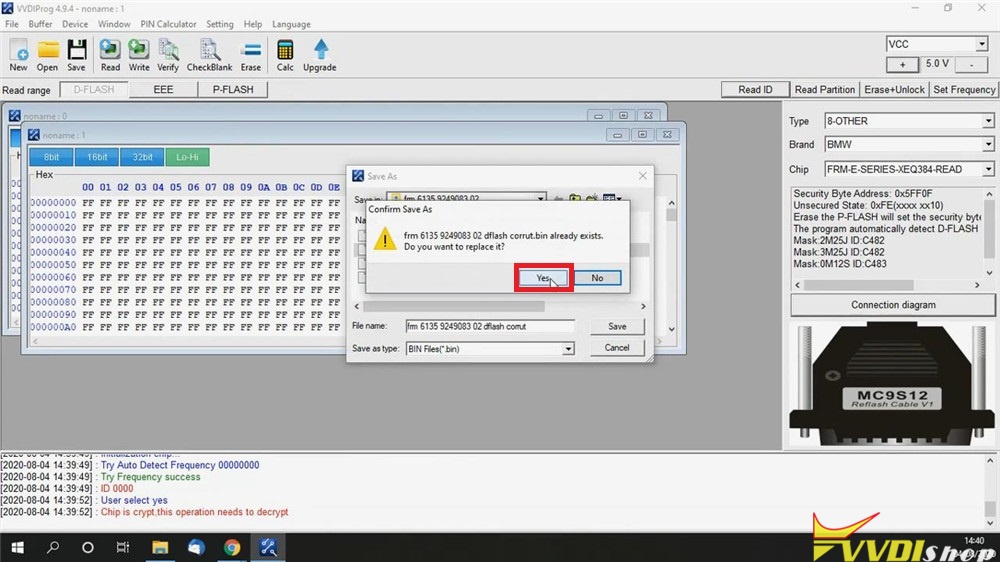Click the Save floppy disk icon
This screenshot has height=562, width=1000.
77,55
